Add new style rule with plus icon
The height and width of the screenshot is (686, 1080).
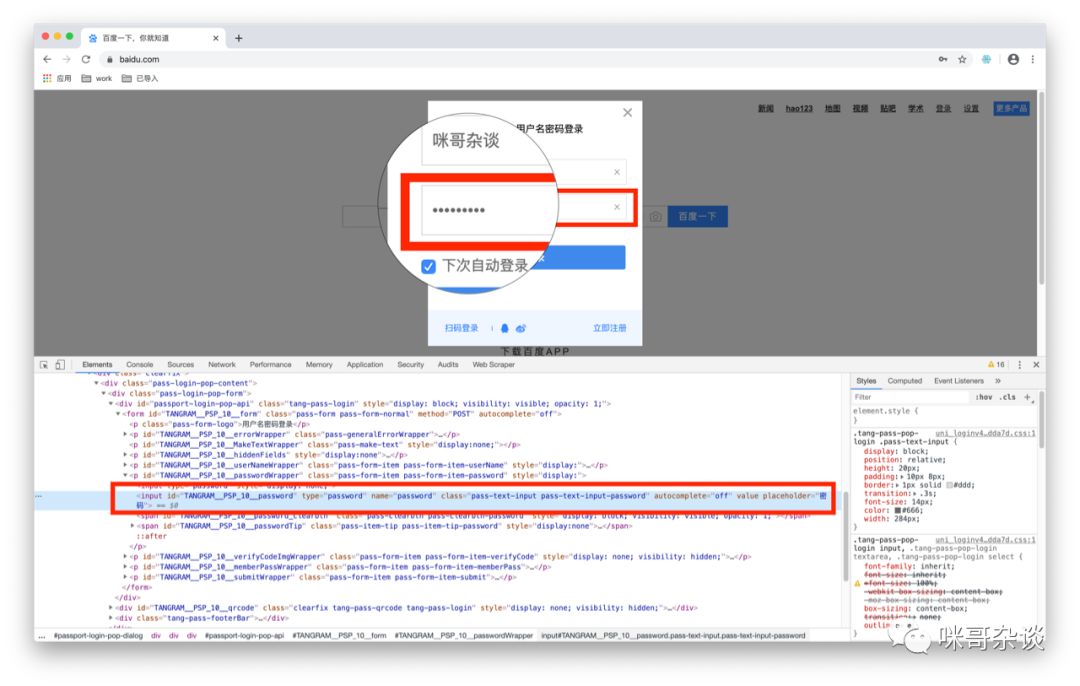[x=1027, y=397]
